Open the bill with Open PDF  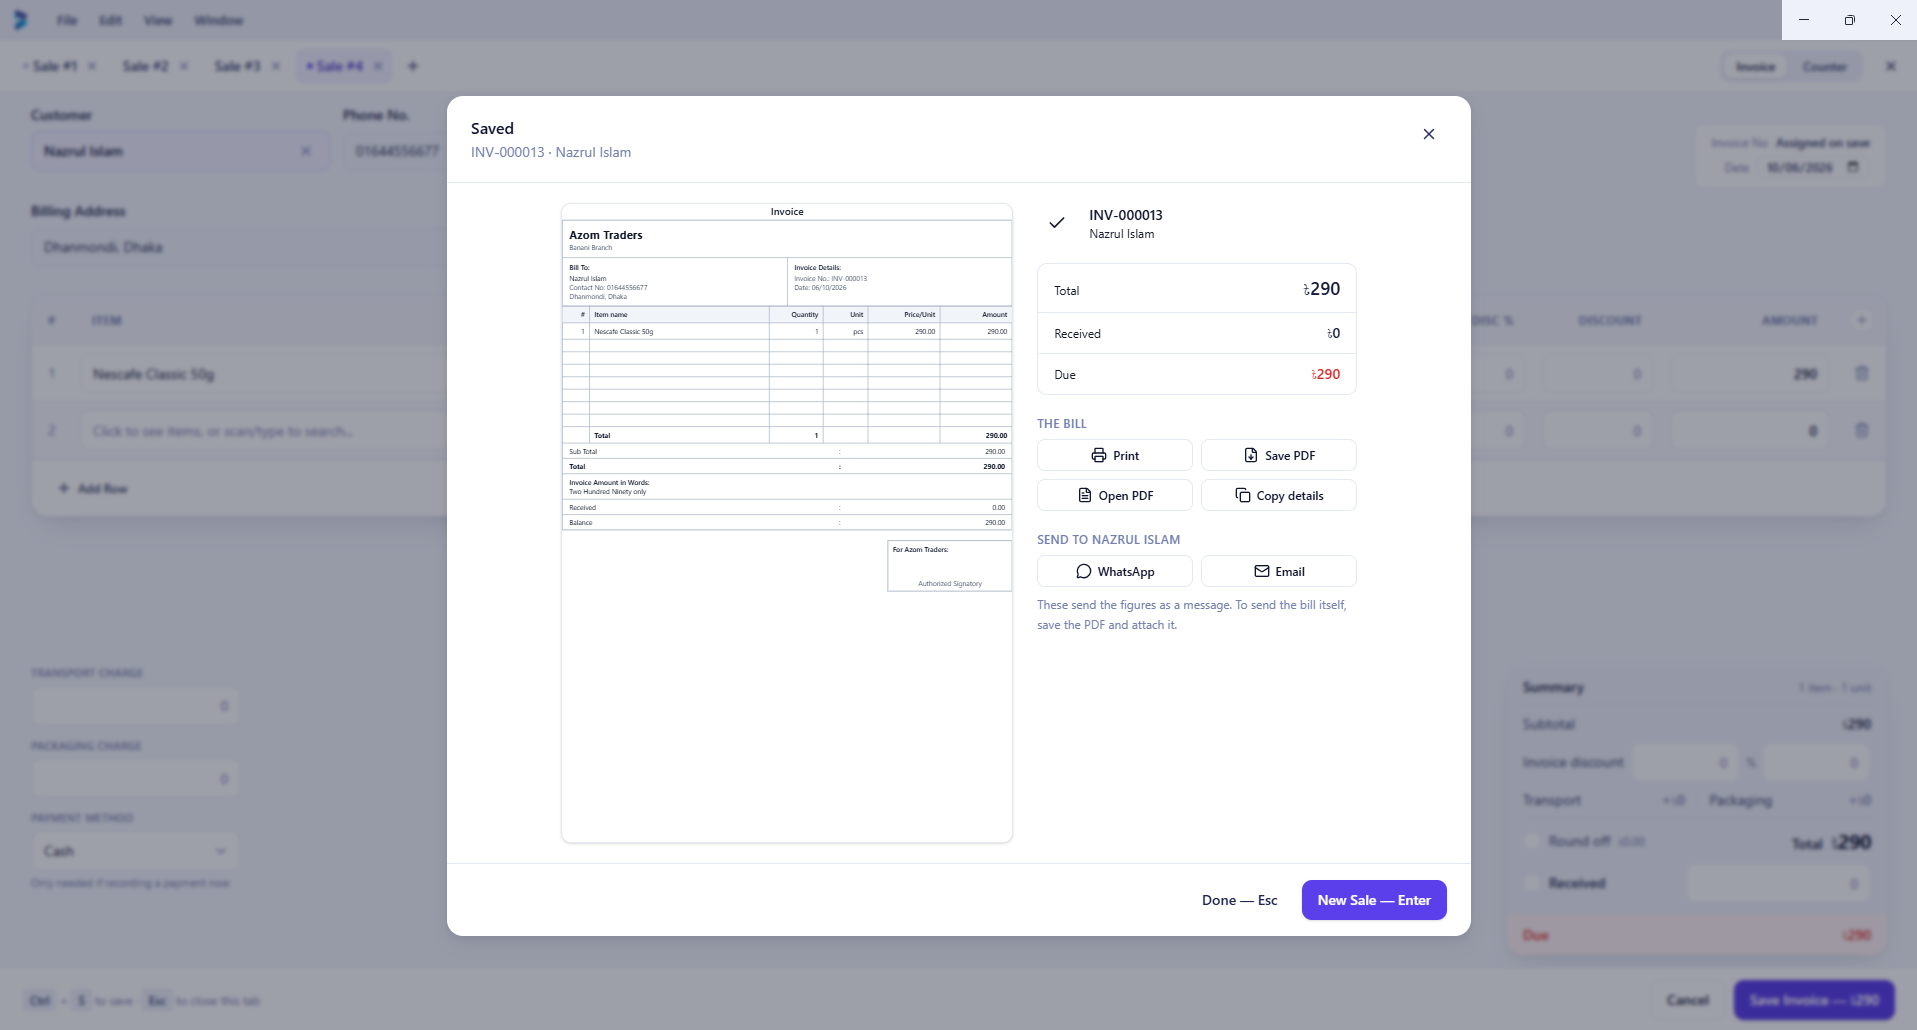(x=1114, y=495)
